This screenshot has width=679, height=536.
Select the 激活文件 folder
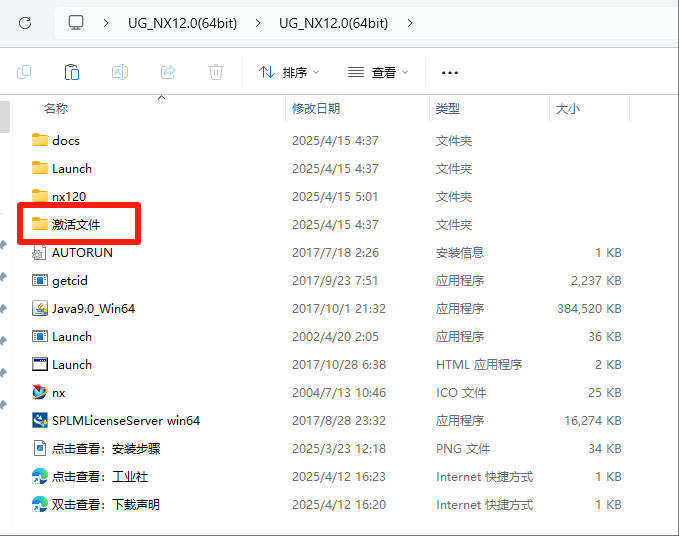tap(76, 225)
